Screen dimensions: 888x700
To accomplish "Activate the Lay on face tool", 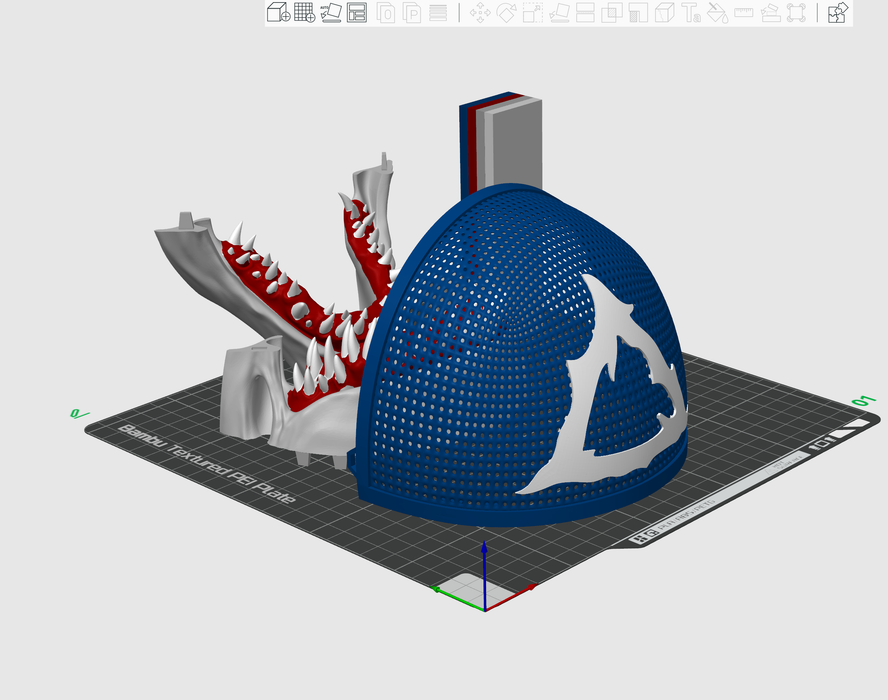I will (x=560, y=13).
